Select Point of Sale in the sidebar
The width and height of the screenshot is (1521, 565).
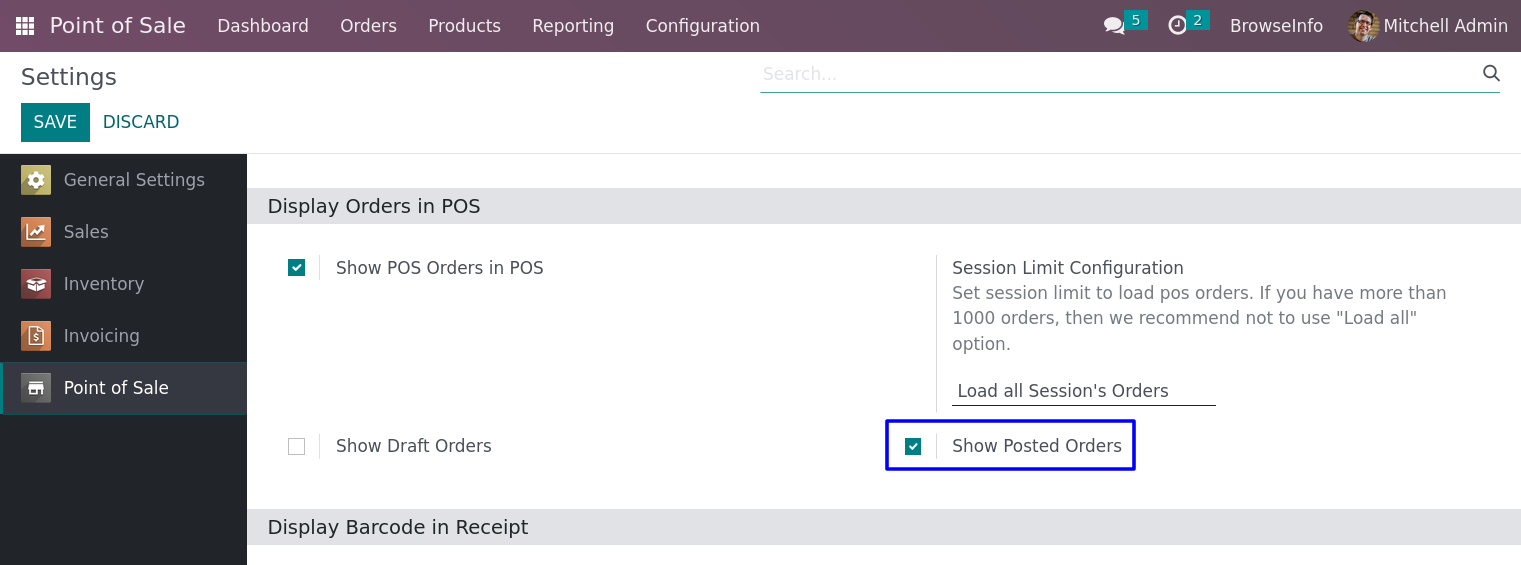123,388
